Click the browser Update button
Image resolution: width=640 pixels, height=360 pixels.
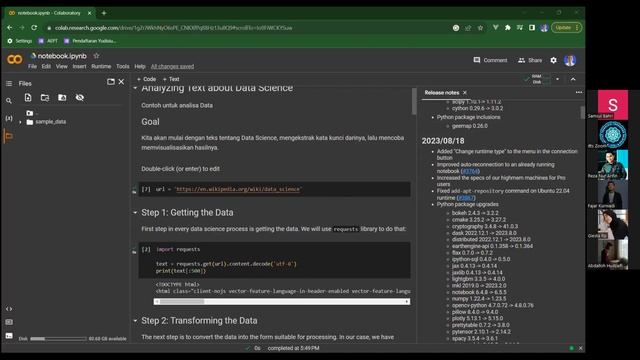[567, 28]
